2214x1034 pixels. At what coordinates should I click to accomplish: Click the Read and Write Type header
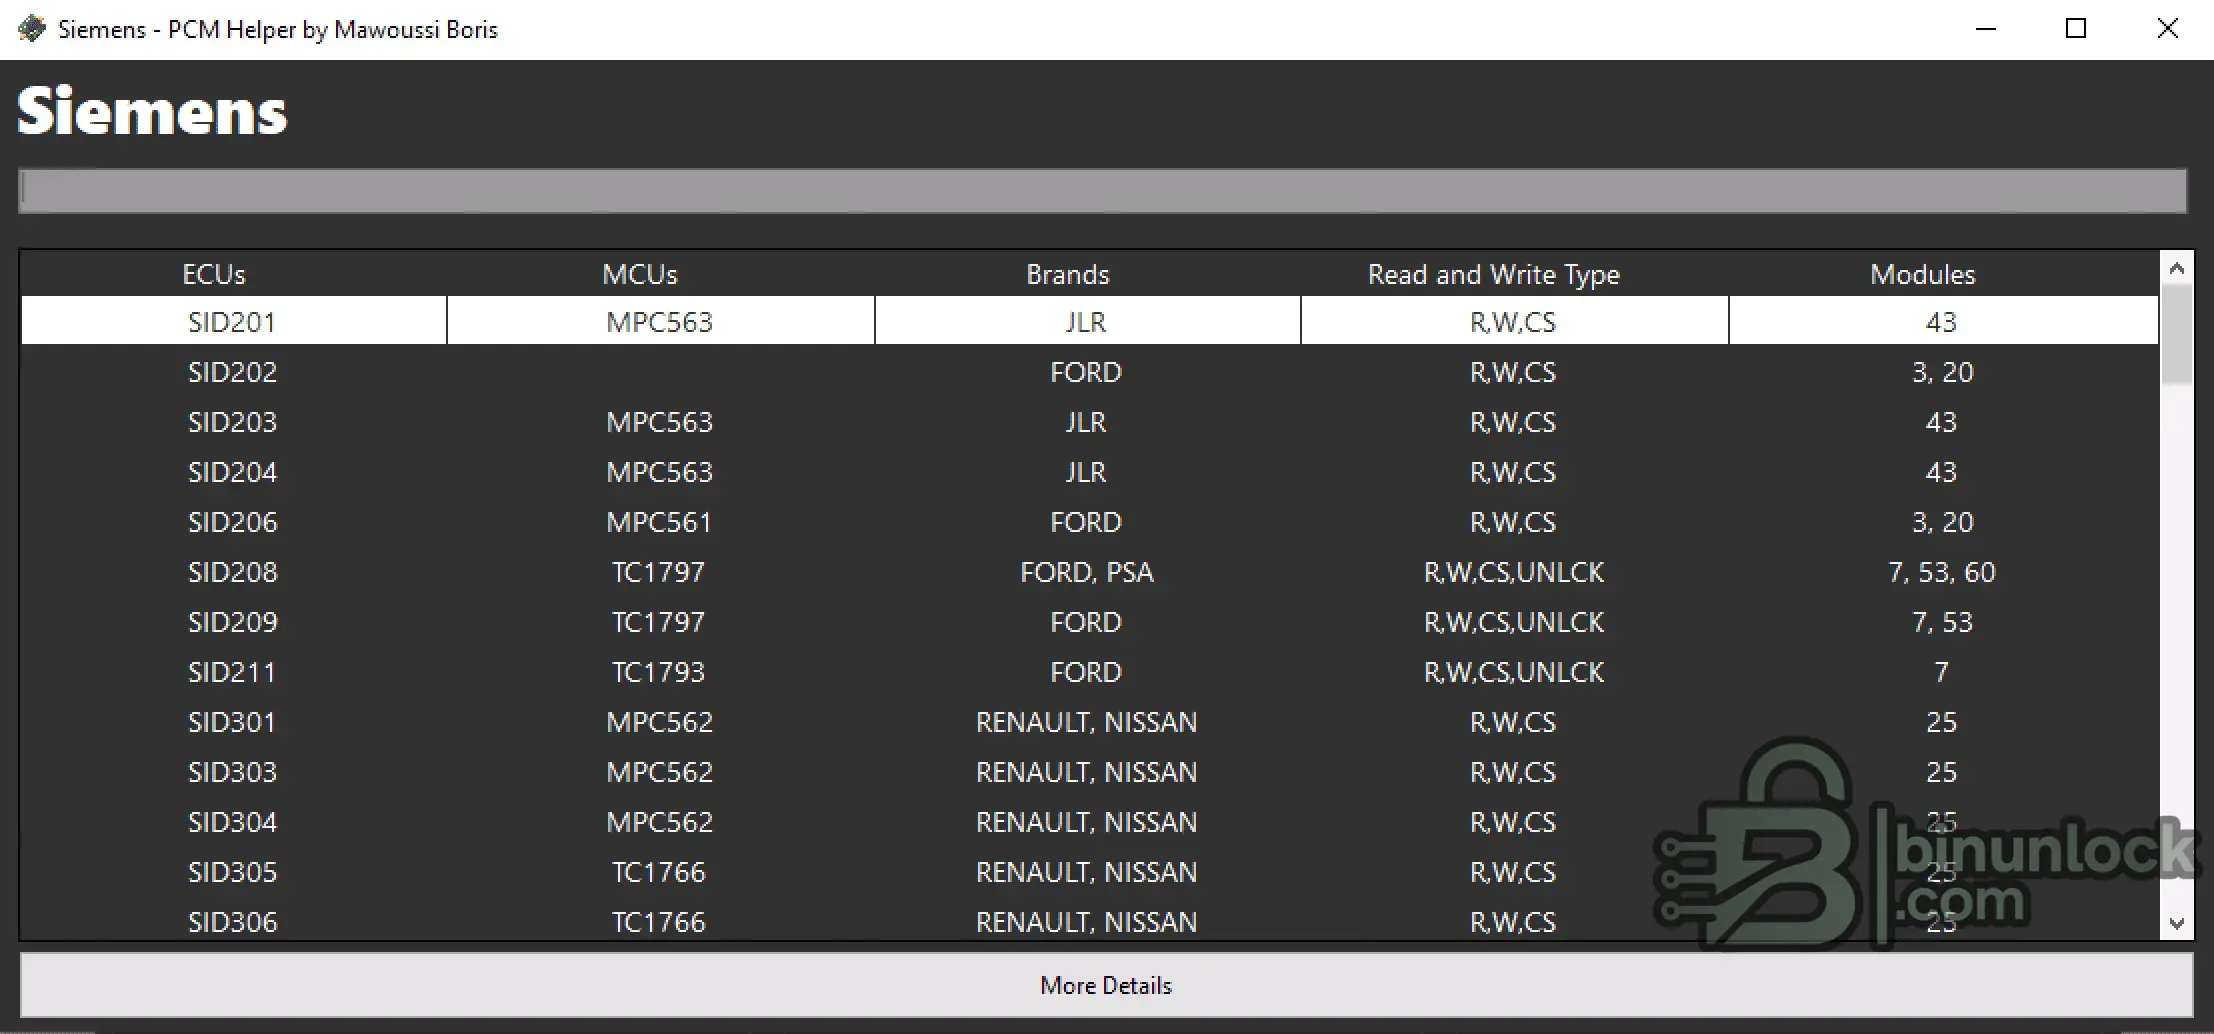coord(1494,274)
